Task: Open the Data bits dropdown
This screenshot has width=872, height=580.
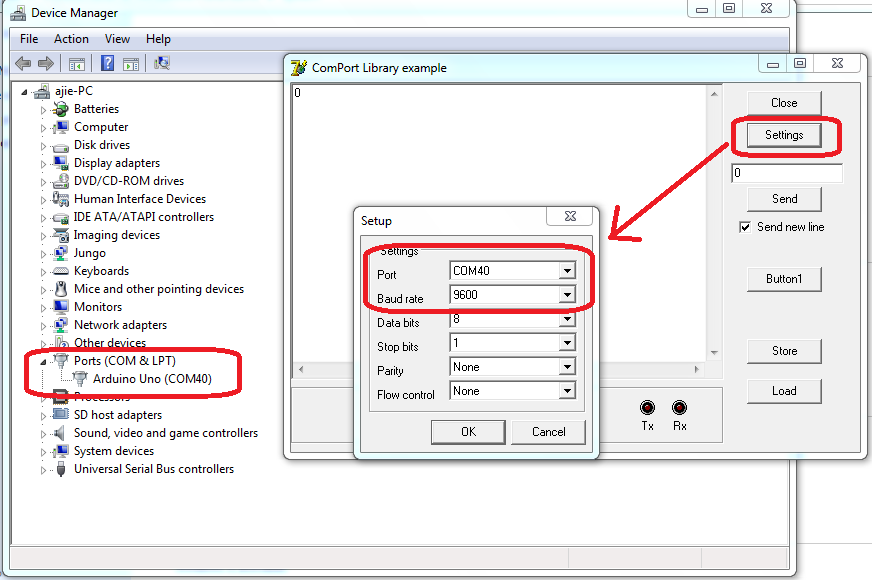Action: [x=567, y=319]
